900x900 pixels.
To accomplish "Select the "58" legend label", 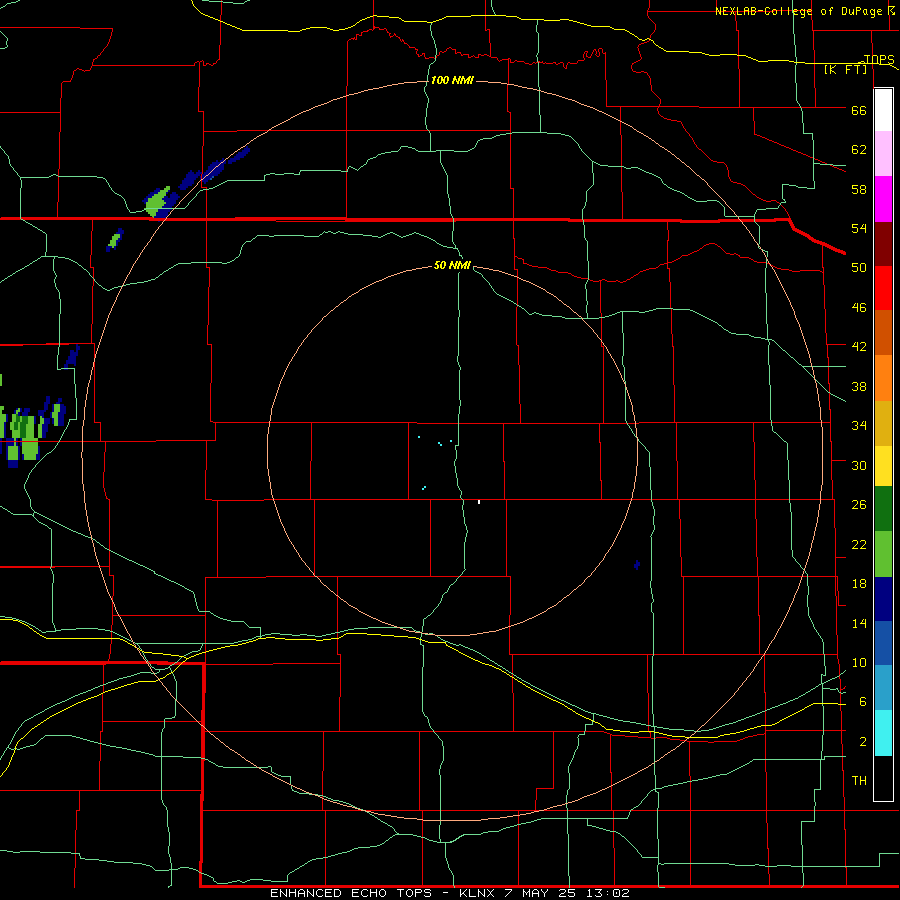I will point(859,189).
